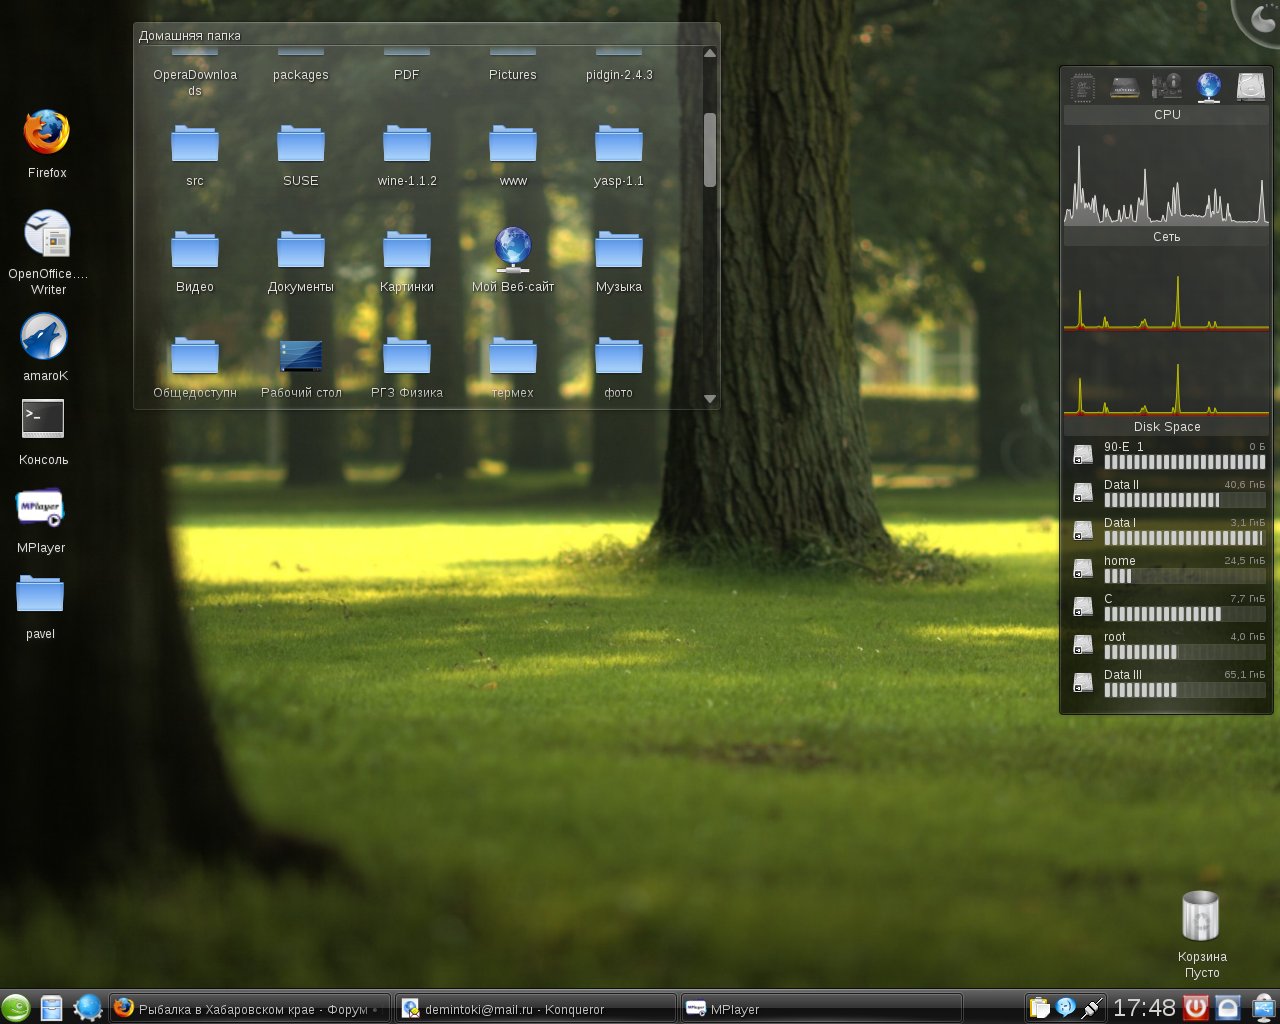
Task: Open the Trash (Корзина) icon
Action: coord(1201,917)
